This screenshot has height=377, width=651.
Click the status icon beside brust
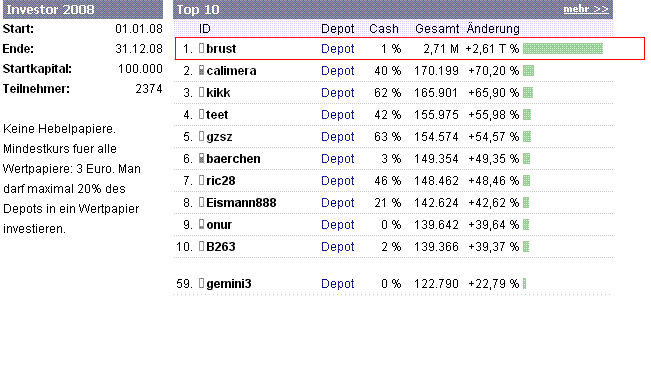[x=201, y=48]
